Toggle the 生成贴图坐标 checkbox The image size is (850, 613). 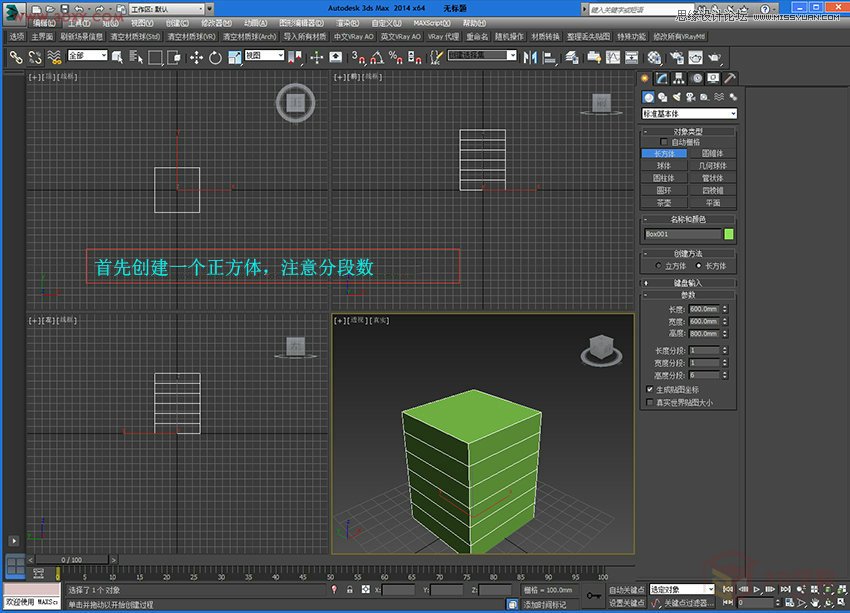(648, 389)
